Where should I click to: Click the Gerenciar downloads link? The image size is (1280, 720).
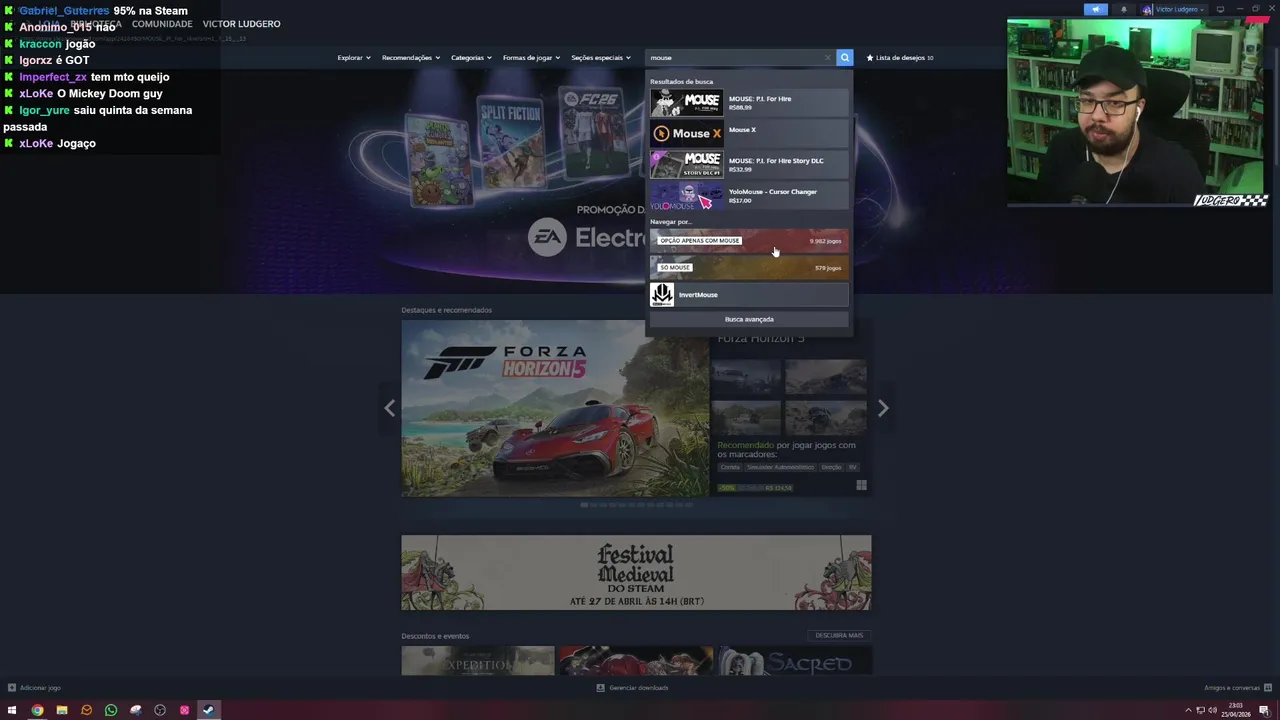[638, 688]
